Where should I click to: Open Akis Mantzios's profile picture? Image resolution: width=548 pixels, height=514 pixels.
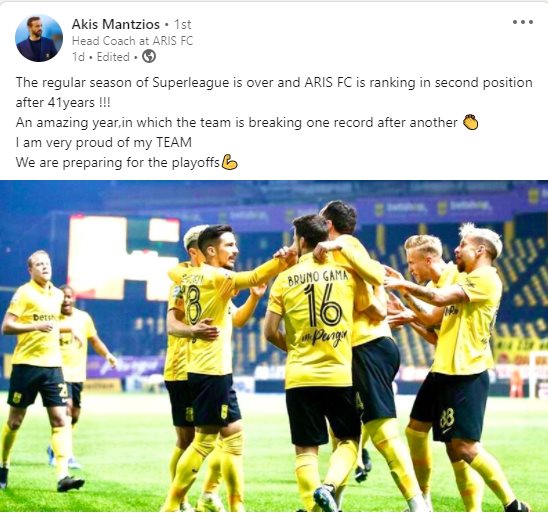pyautogui.click(x=39, y=38)
